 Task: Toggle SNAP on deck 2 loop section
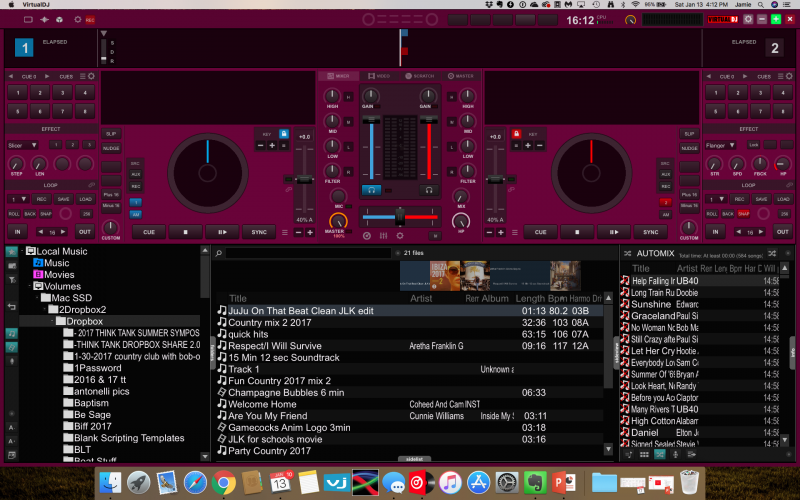click(743, 214)
